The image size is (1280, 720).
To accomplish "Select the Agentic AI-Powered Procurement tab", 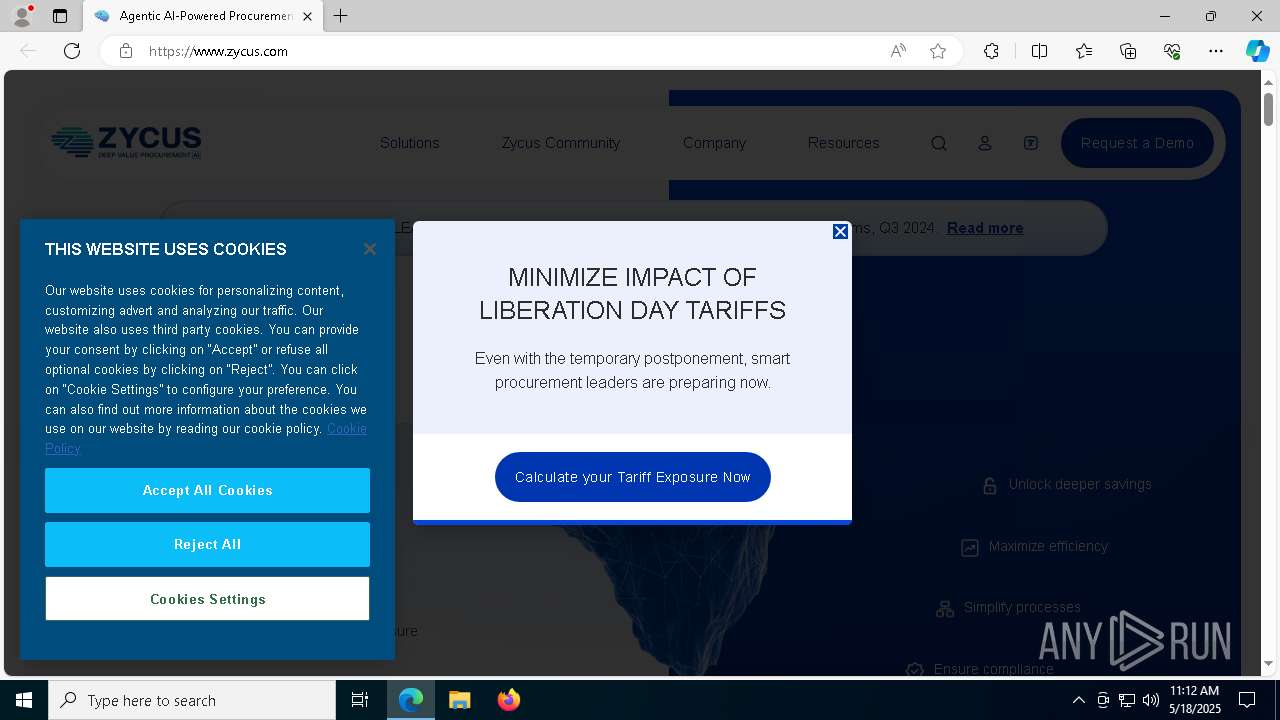I will [x=203, y=16].
